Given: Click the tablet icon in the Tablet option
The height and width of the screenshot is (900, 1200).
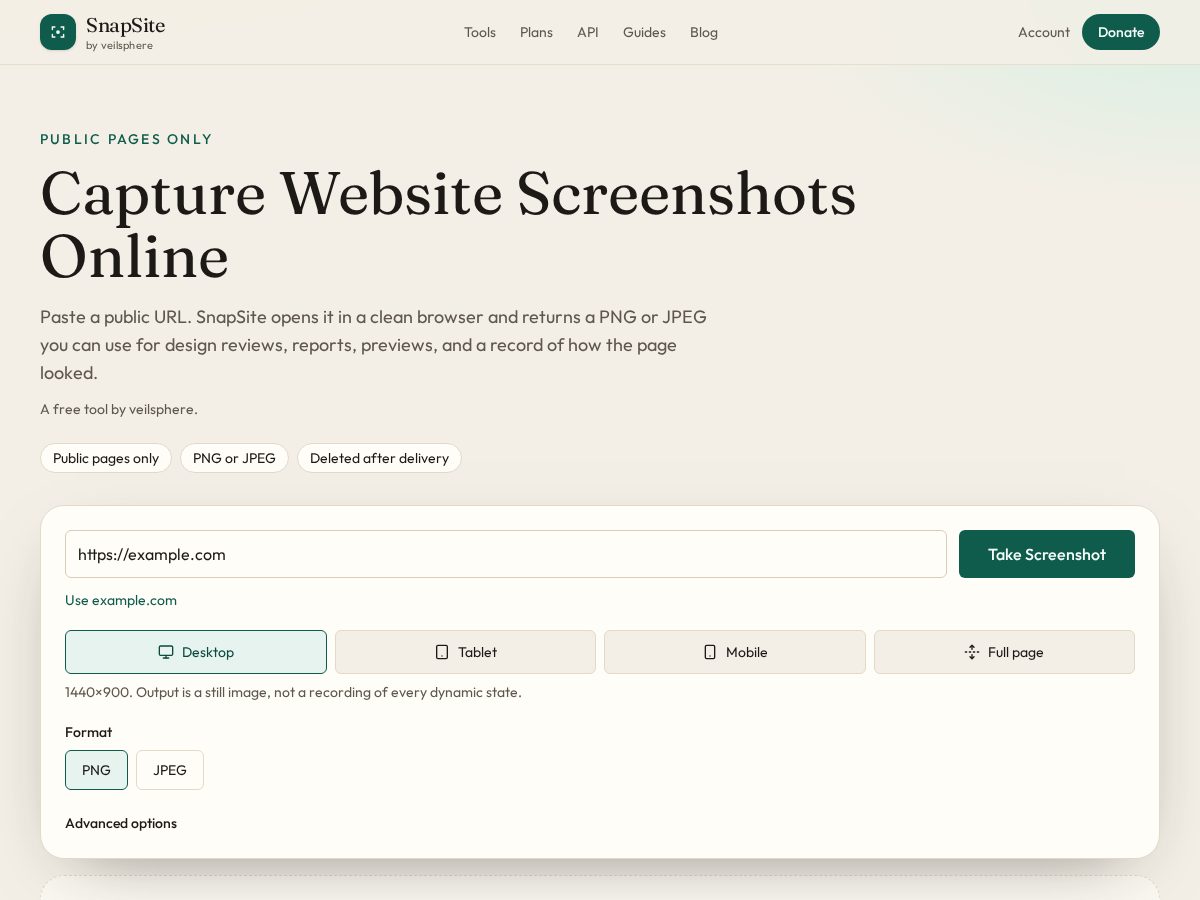Looking at the screenshot, I should pos(442,652).
